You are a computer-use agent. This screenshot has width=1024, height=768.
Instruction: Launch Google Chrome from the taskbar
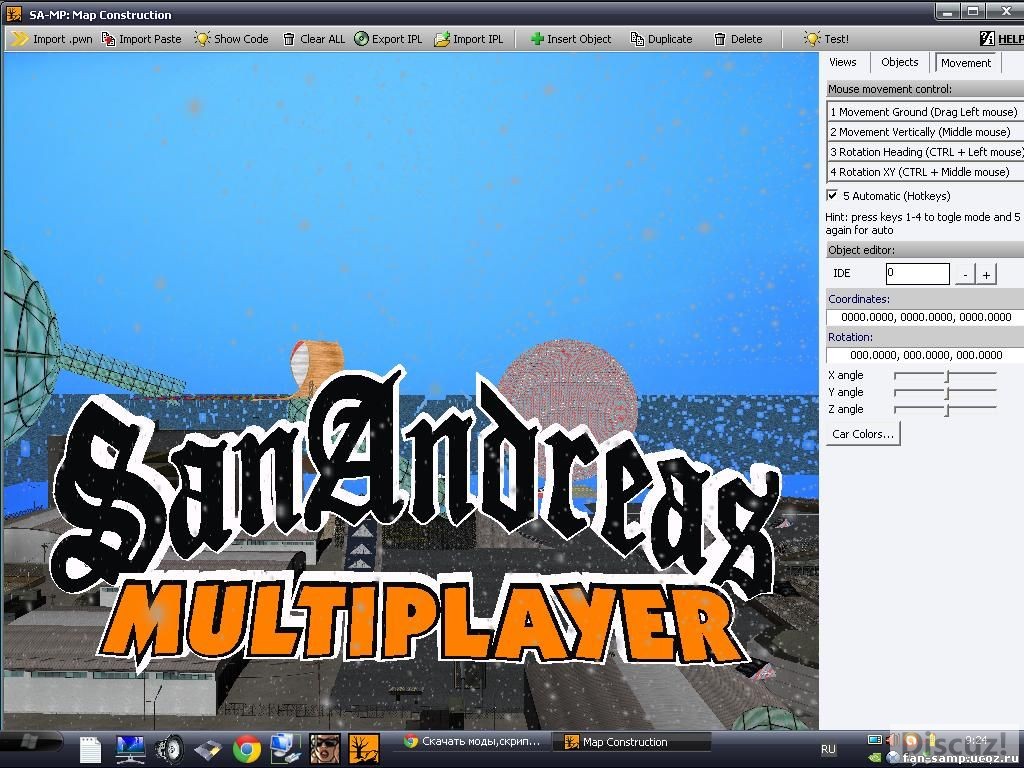point(247,749)
